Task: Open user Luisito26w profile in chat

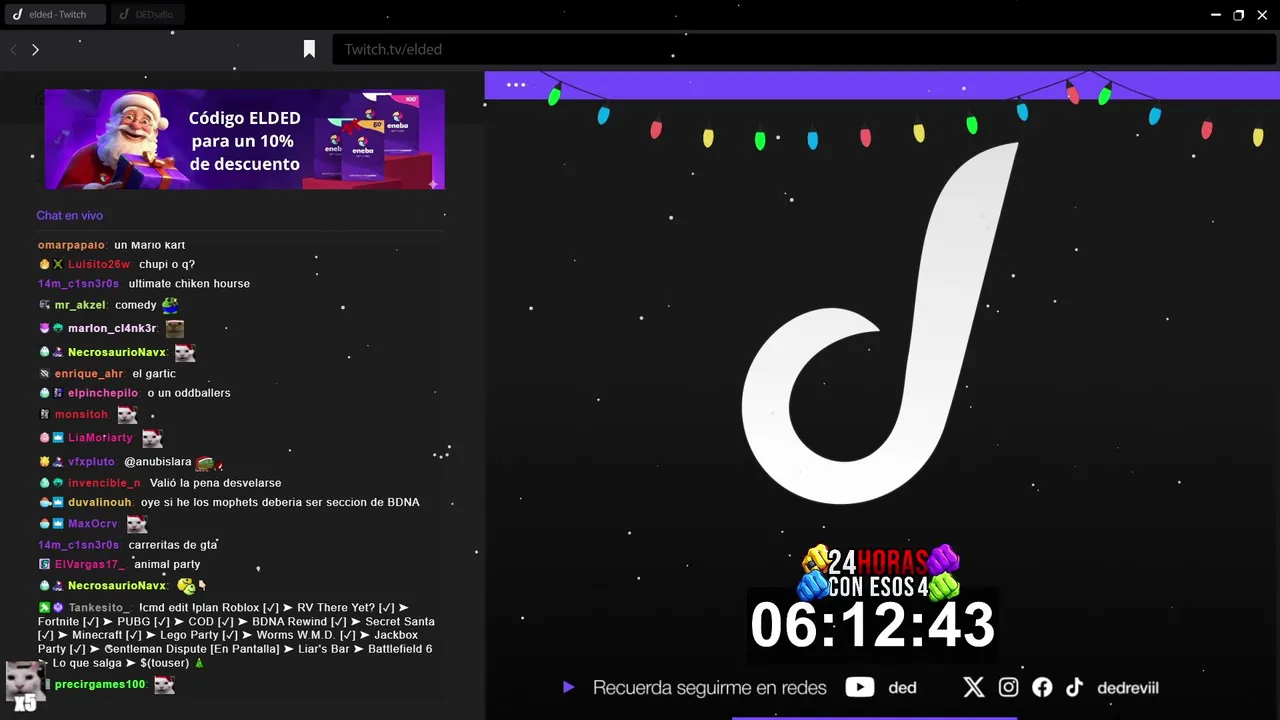Action: point(99,265)
